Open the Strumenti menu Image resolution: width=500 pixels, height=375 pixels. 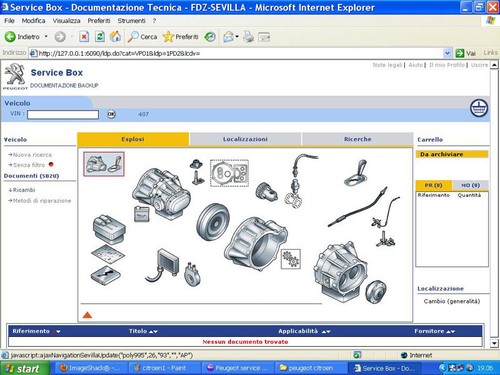coord(131,21)
